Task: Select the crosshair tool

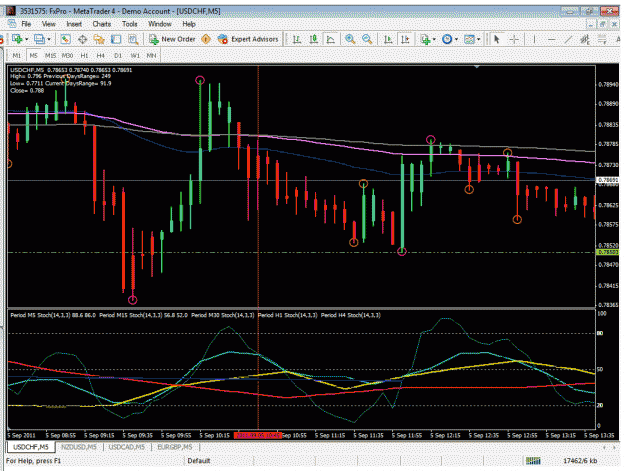Action: (514, 39)
